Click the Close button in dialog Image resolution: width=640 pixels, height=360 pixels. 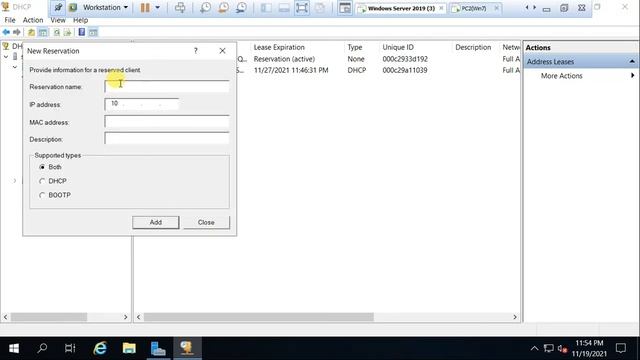[206, 222]
